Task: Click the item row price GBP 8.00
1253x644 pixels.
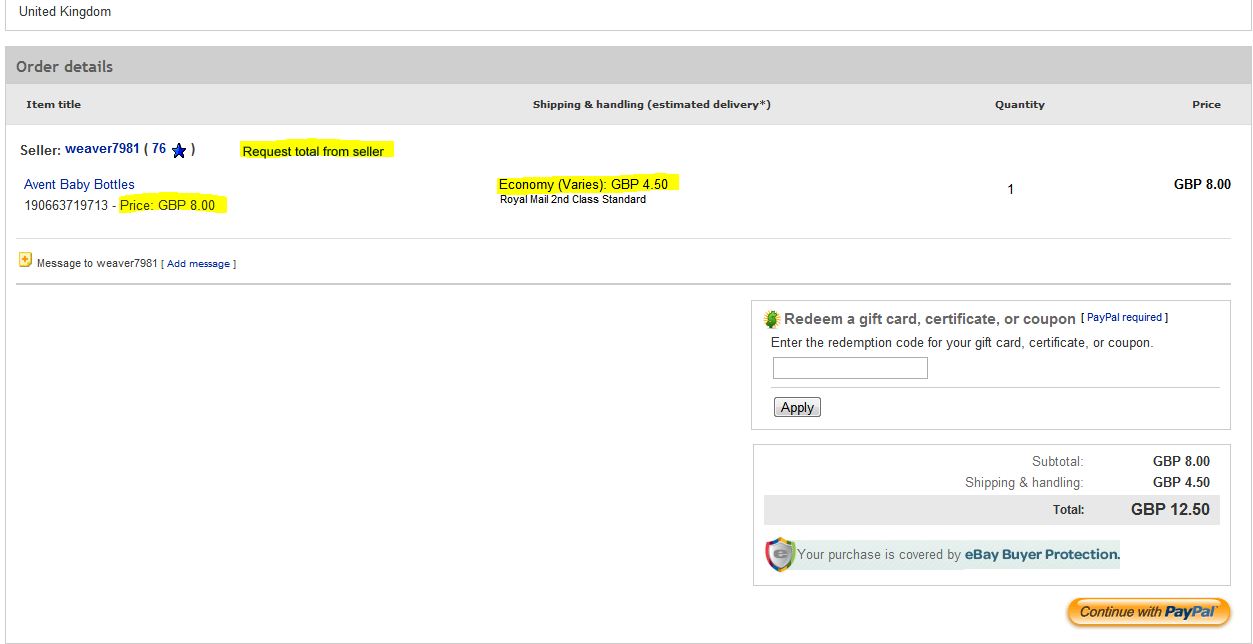Action: click(1202, 184)
